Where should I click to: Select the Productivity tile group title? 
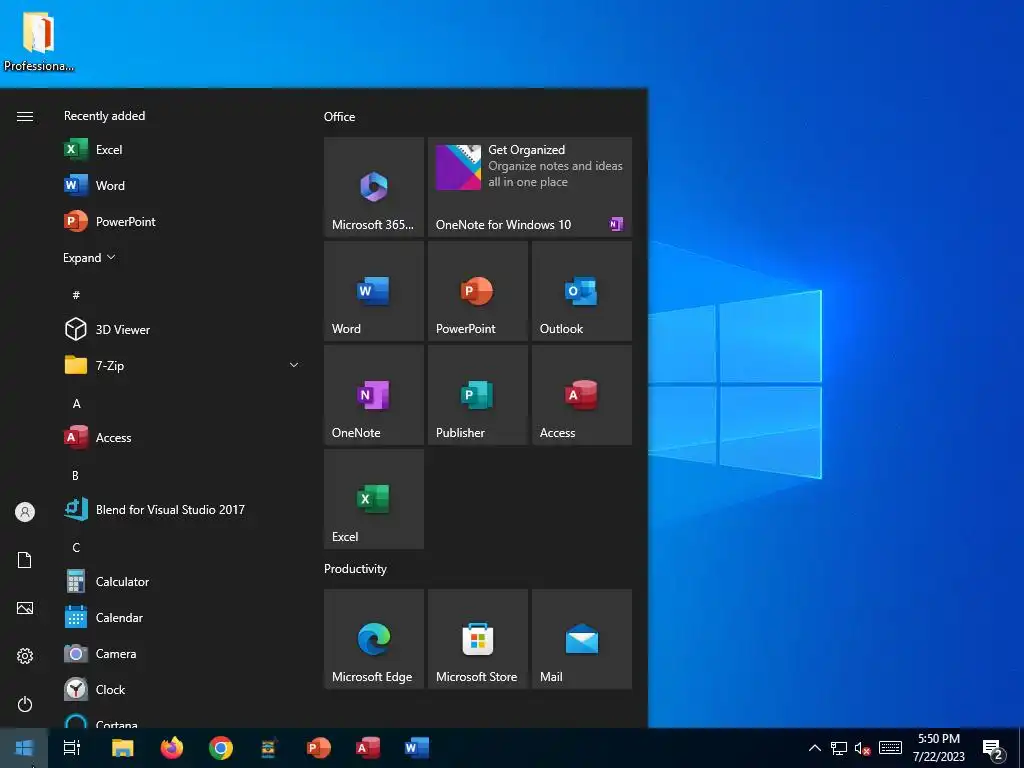click(355, 569)
